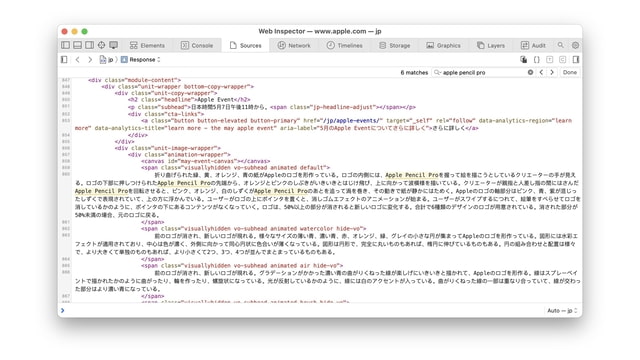640x360 pixels.
Task: Click the Done button
Action: [570, 72]
